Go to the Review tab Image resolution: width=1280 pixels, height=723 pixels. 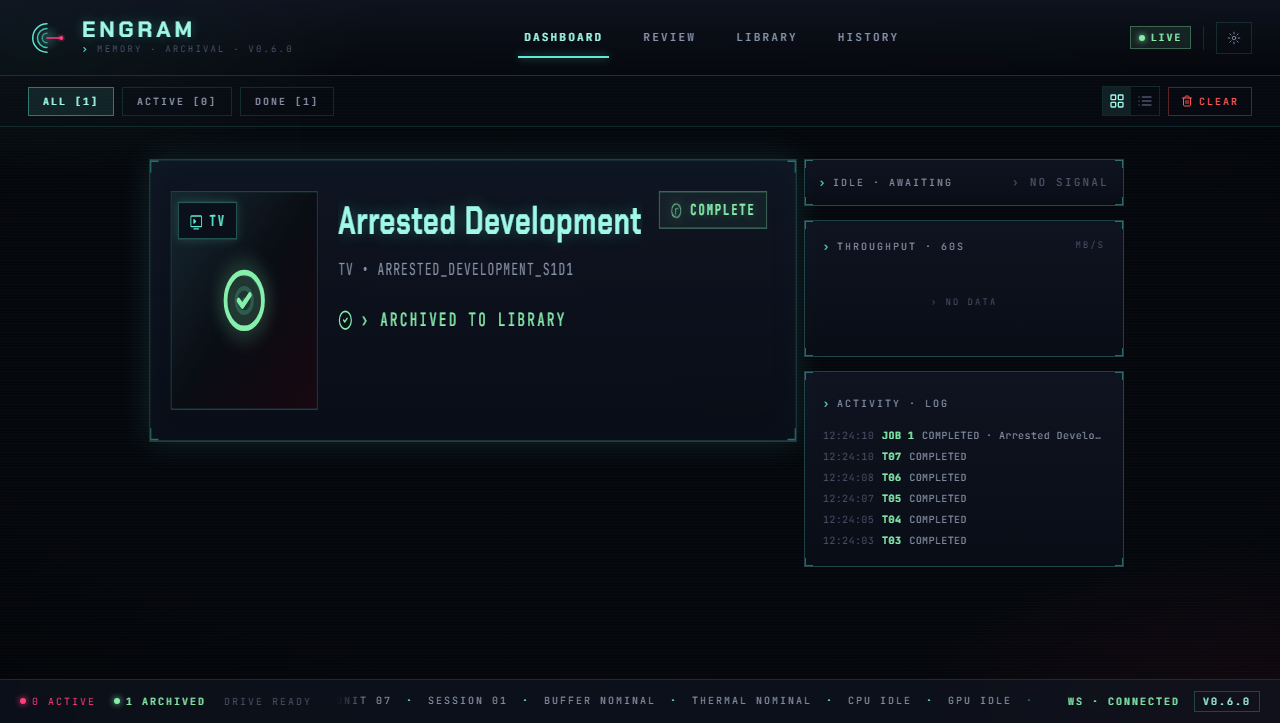[669, 38]
